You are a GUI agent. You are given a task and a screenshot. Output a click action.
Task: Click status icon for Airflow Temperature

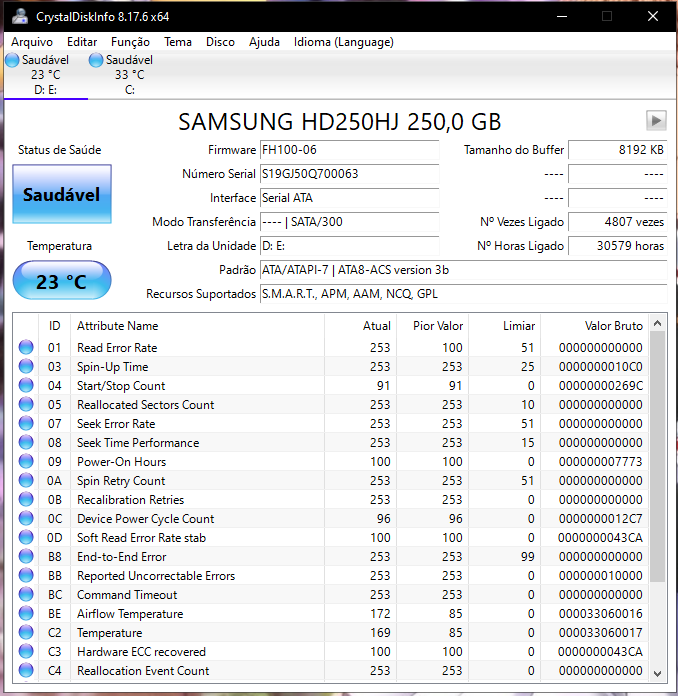26,613
